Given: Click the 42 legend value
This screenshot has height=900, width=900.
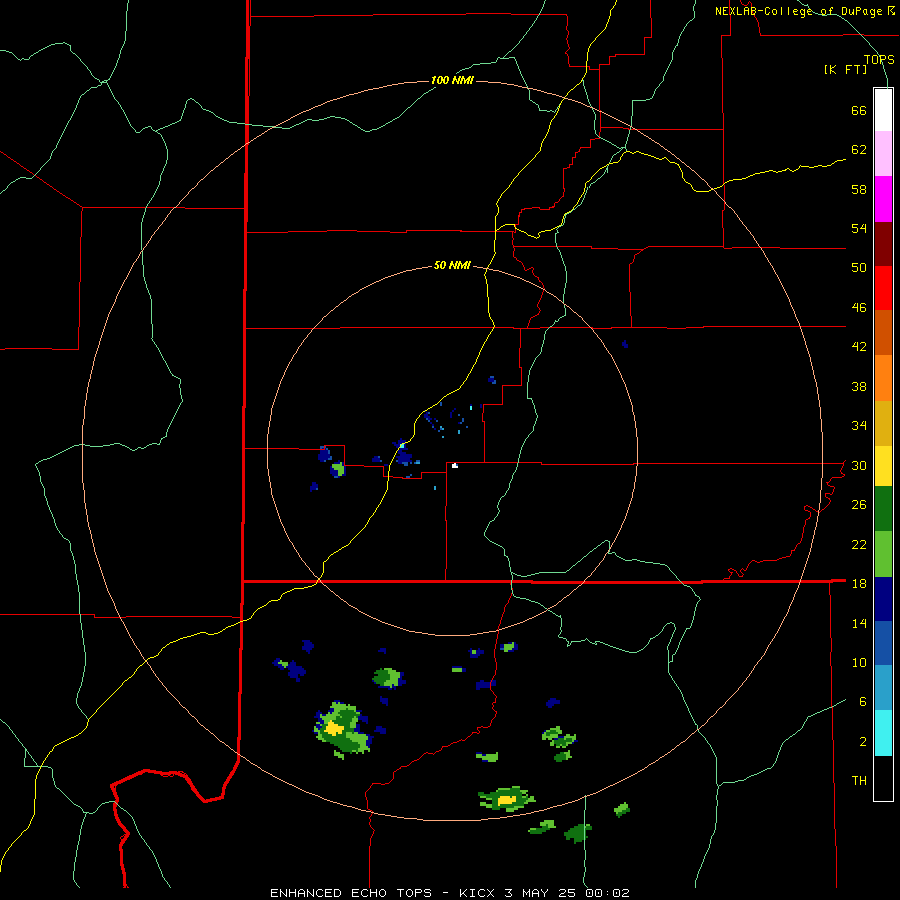Looking at the screenshot, I should click(859, 346).
